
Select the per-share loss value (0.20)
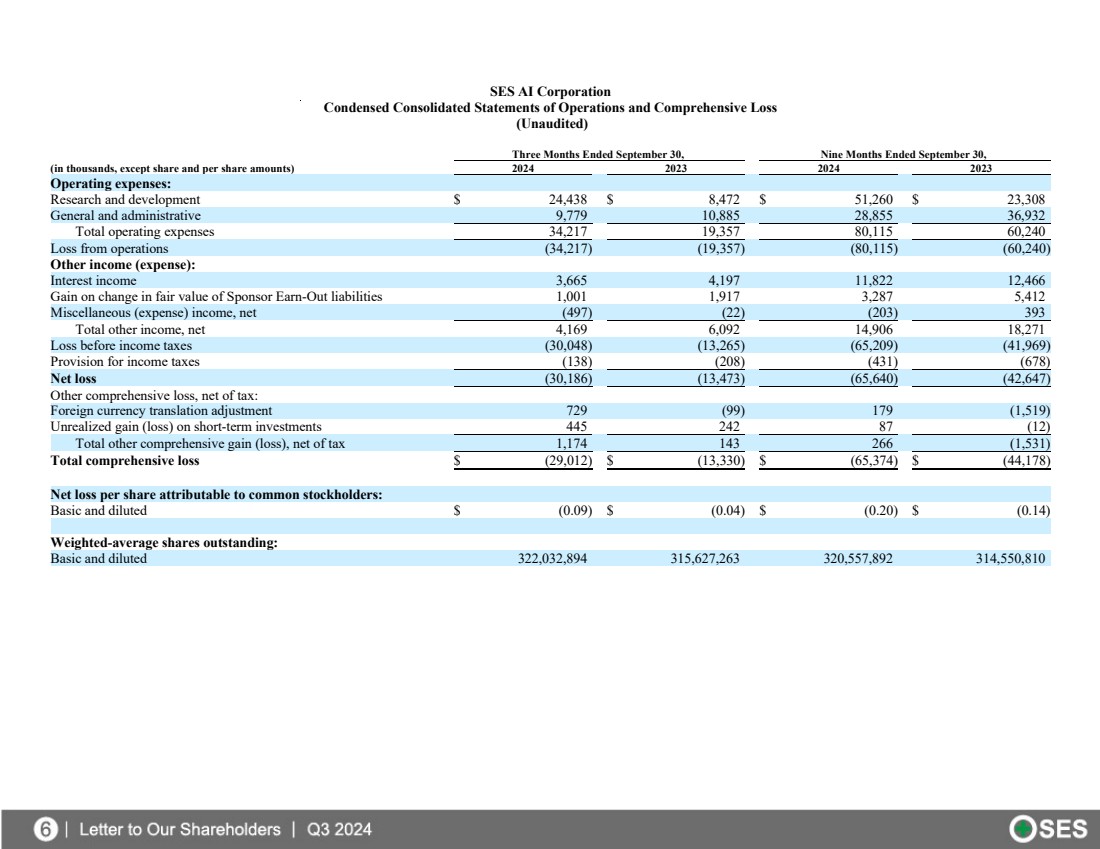coord(880,511)
